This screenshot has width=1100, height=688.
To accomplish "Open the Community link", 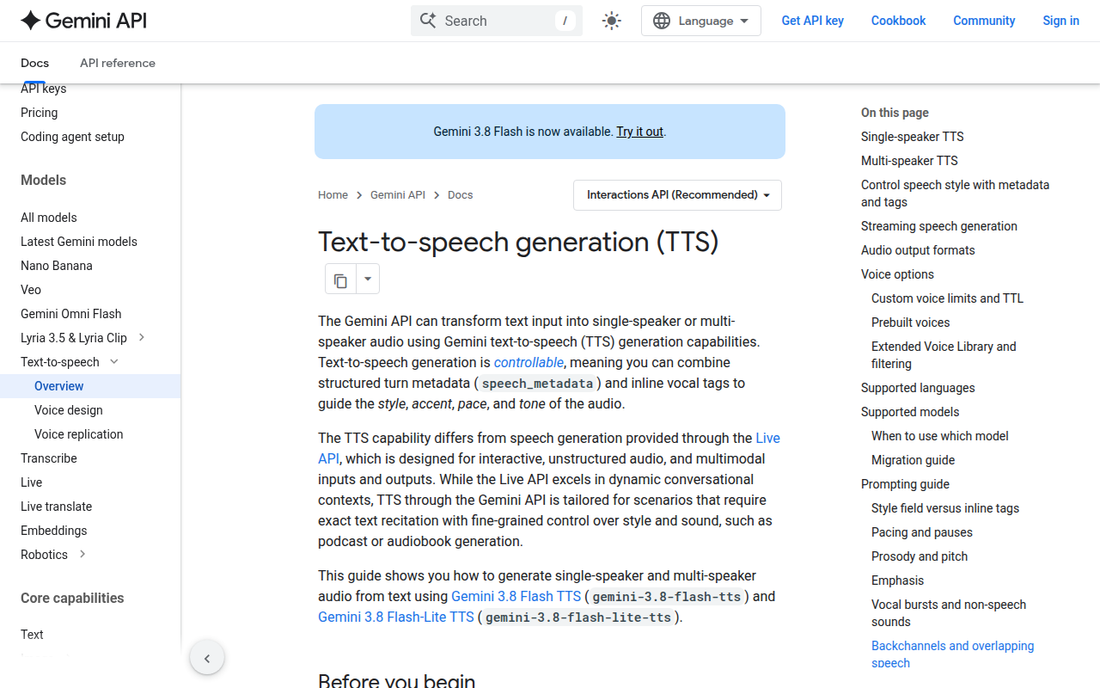I will click(984, 21).
